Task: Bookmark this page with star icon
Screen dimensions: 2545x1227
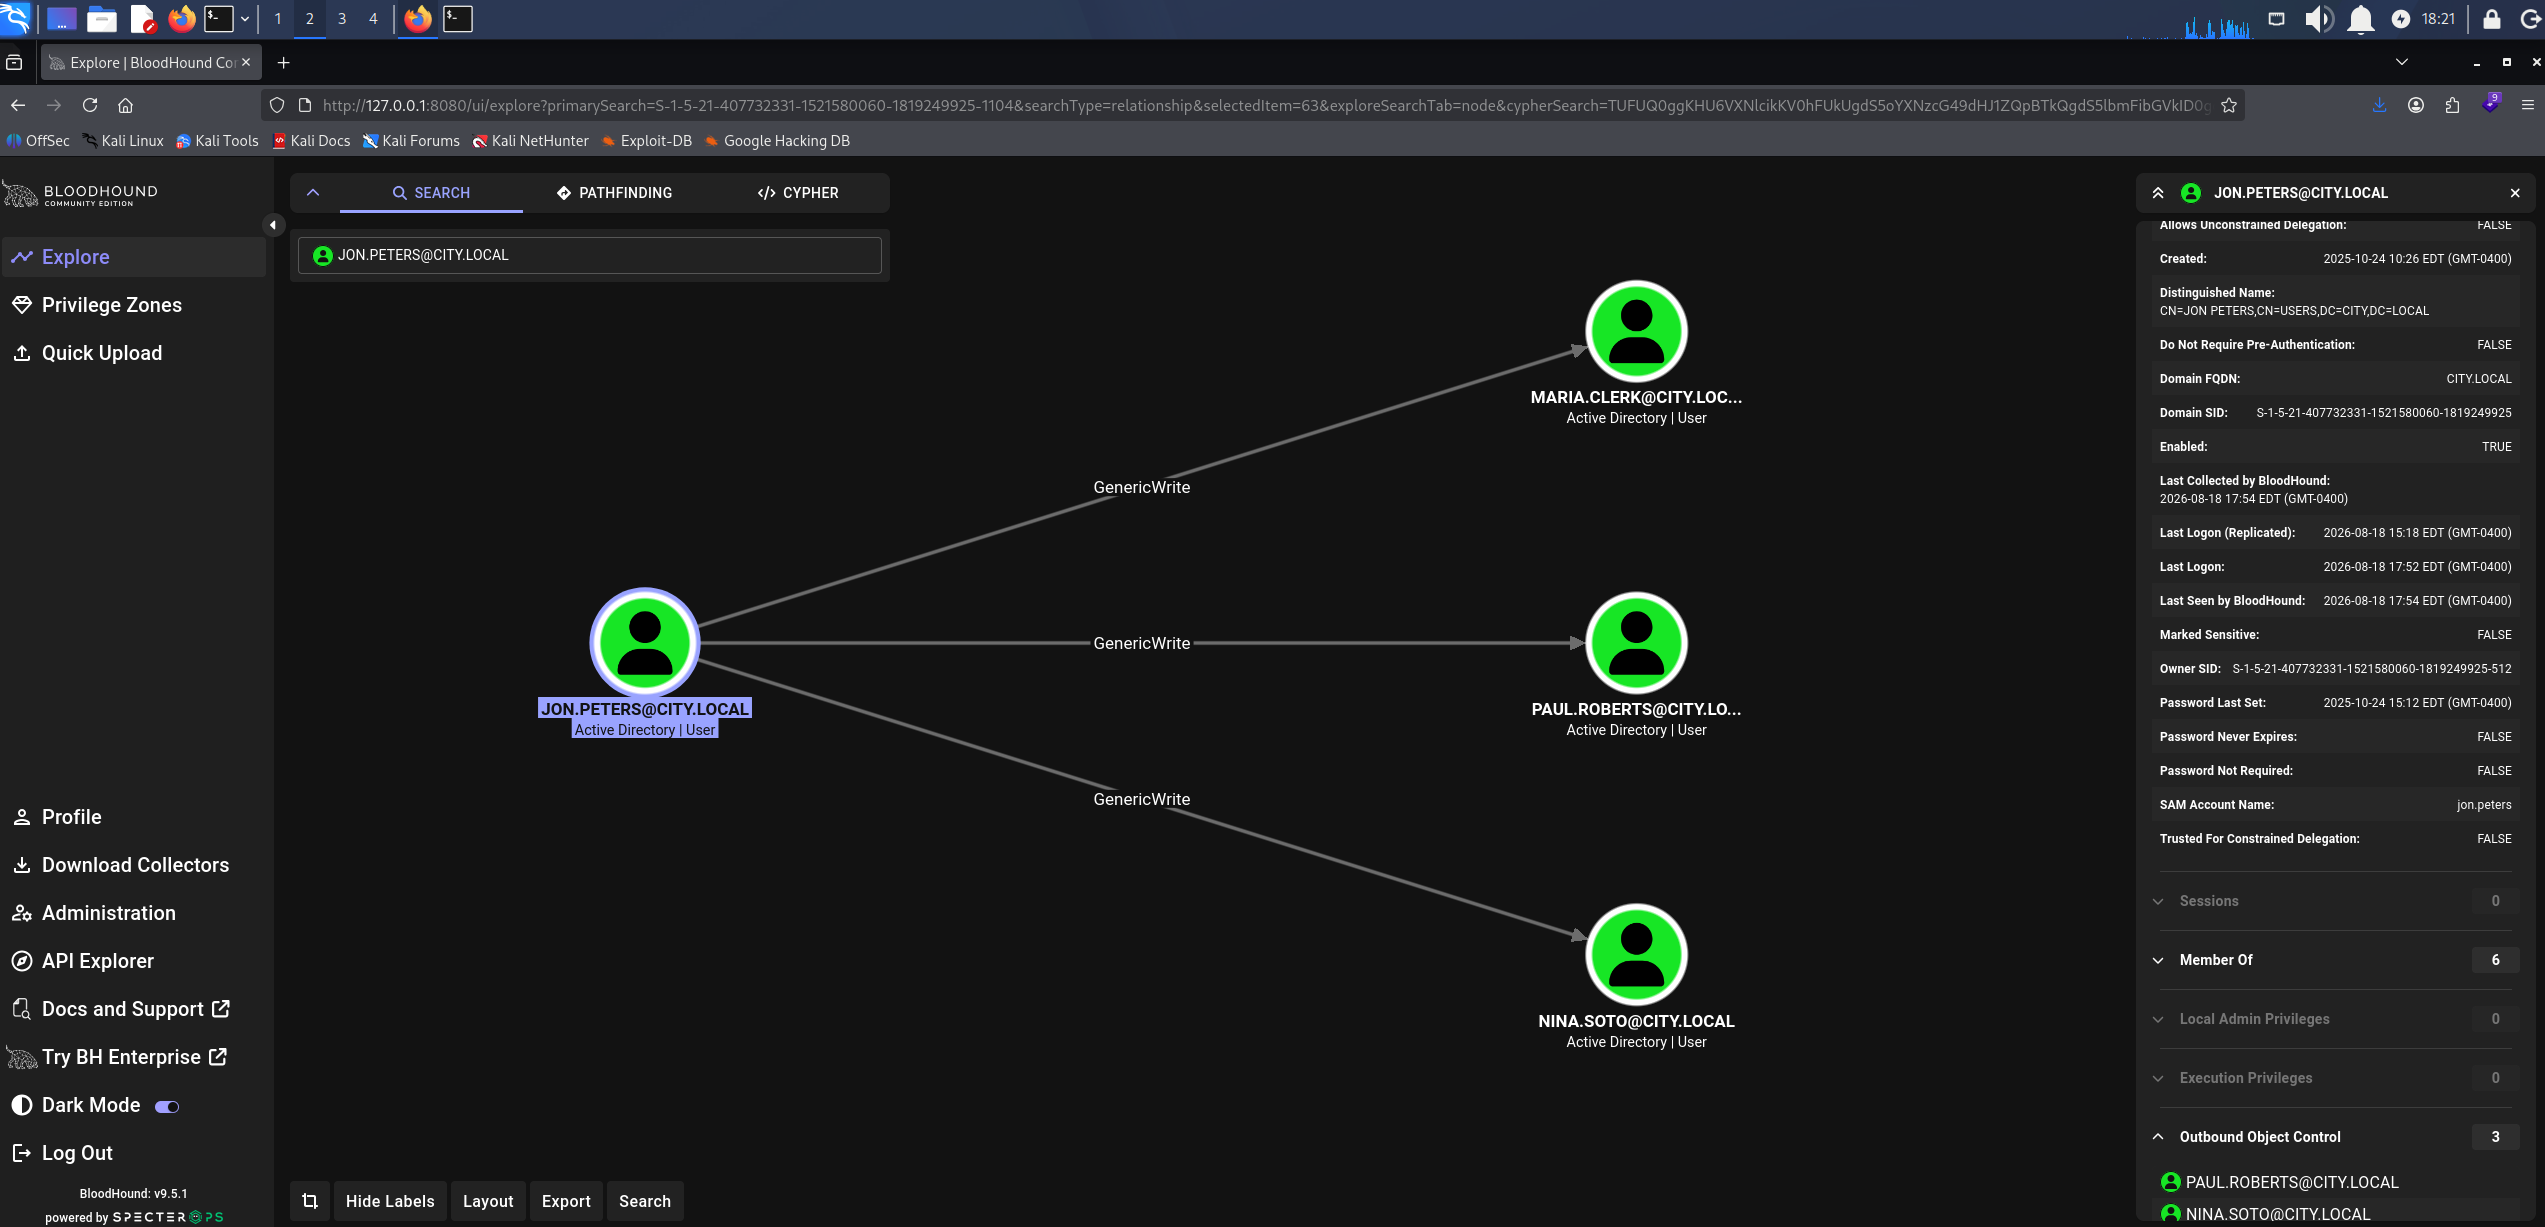Action: [2229, 105]
